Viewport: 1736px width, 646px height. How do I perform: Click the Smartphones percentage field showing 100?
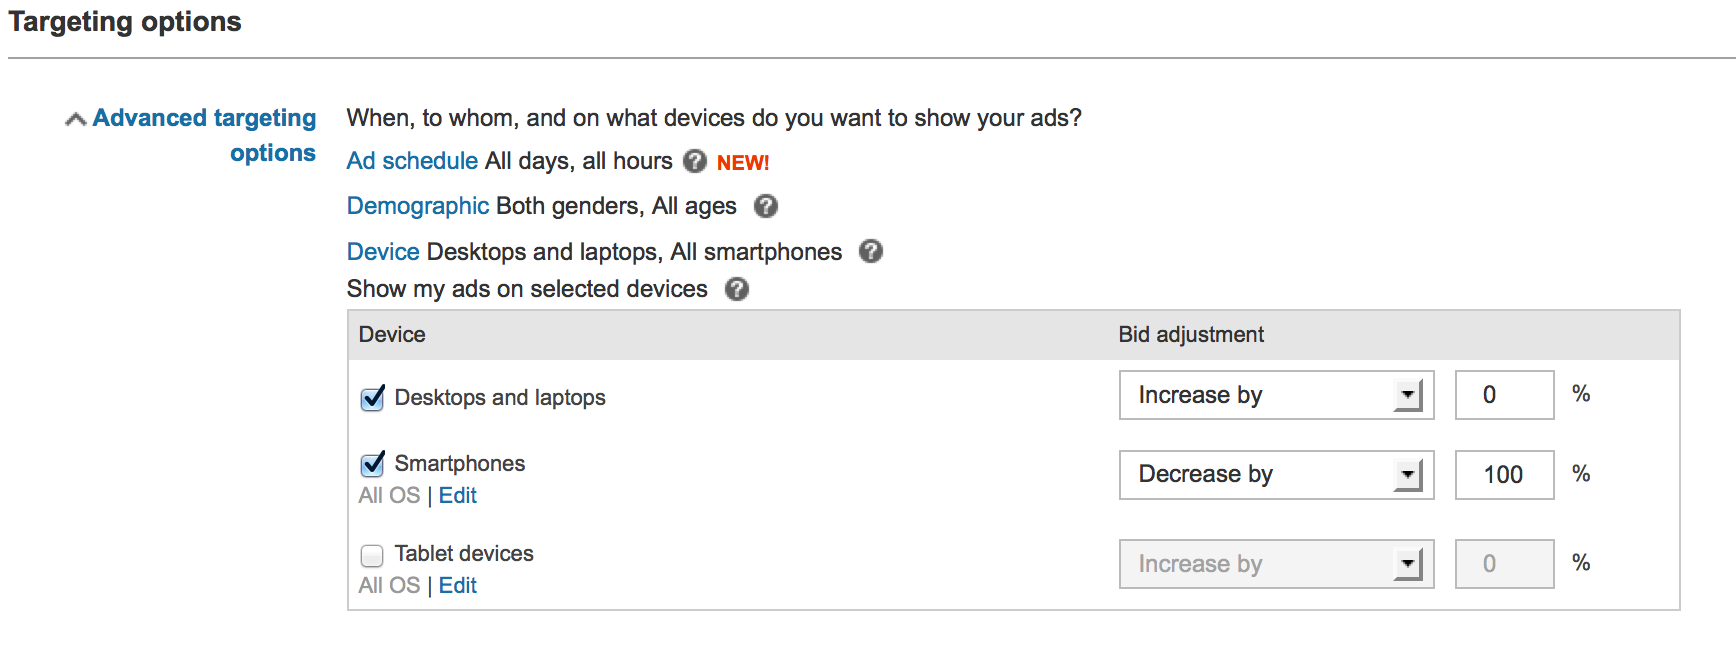pyautogui.click(x=1504, y=475)
